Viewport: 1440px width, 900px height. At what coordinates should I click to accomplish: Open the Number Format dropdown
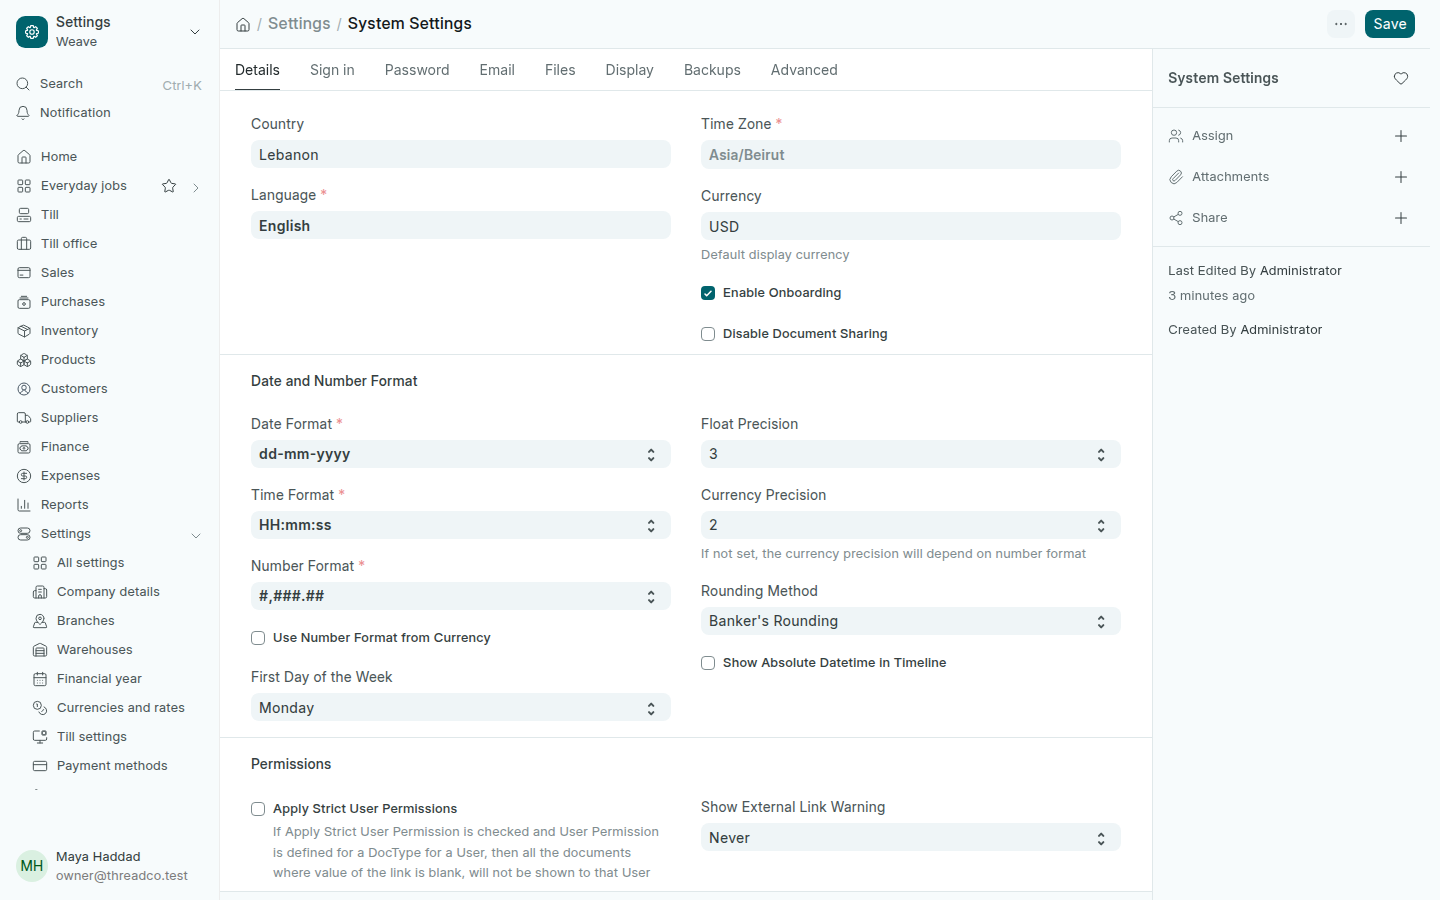(461, 596)
